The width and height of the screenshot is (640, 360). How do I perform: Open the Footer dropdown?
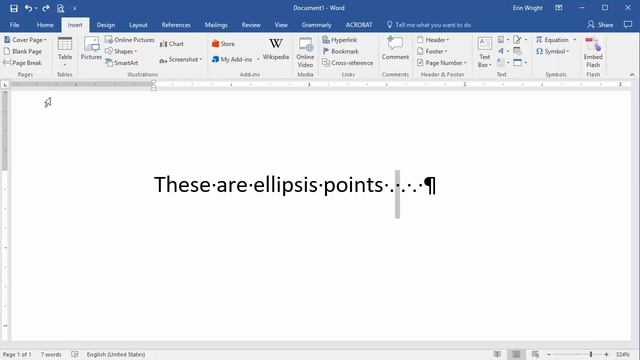tap(432, 51)
